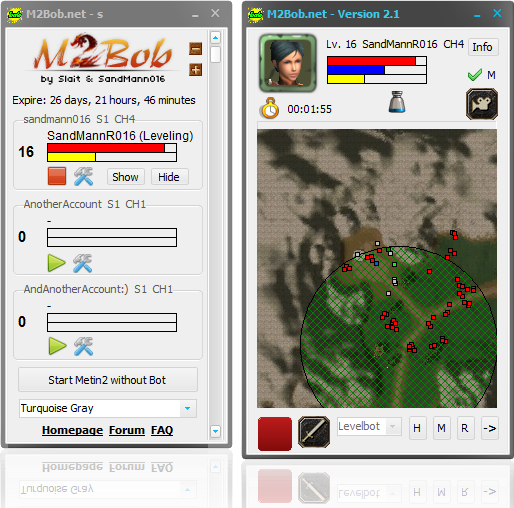Click the Hide button for SandMannR016

(169, 177)
